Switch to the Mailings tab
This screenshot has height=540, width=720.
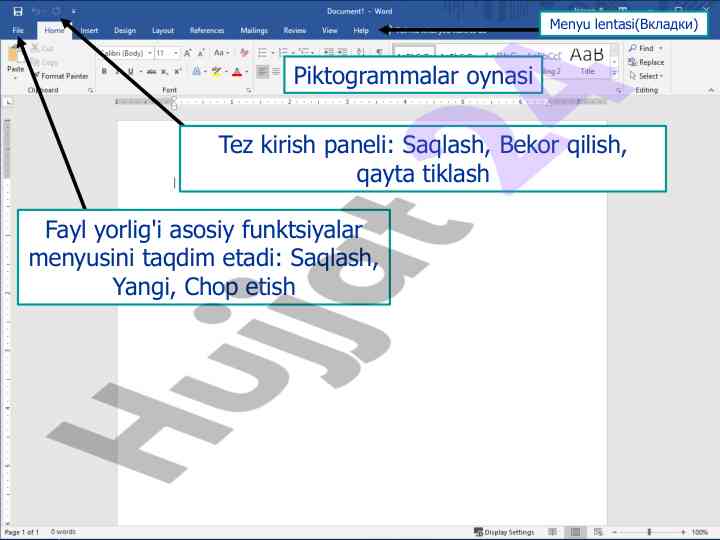point(254,30)
